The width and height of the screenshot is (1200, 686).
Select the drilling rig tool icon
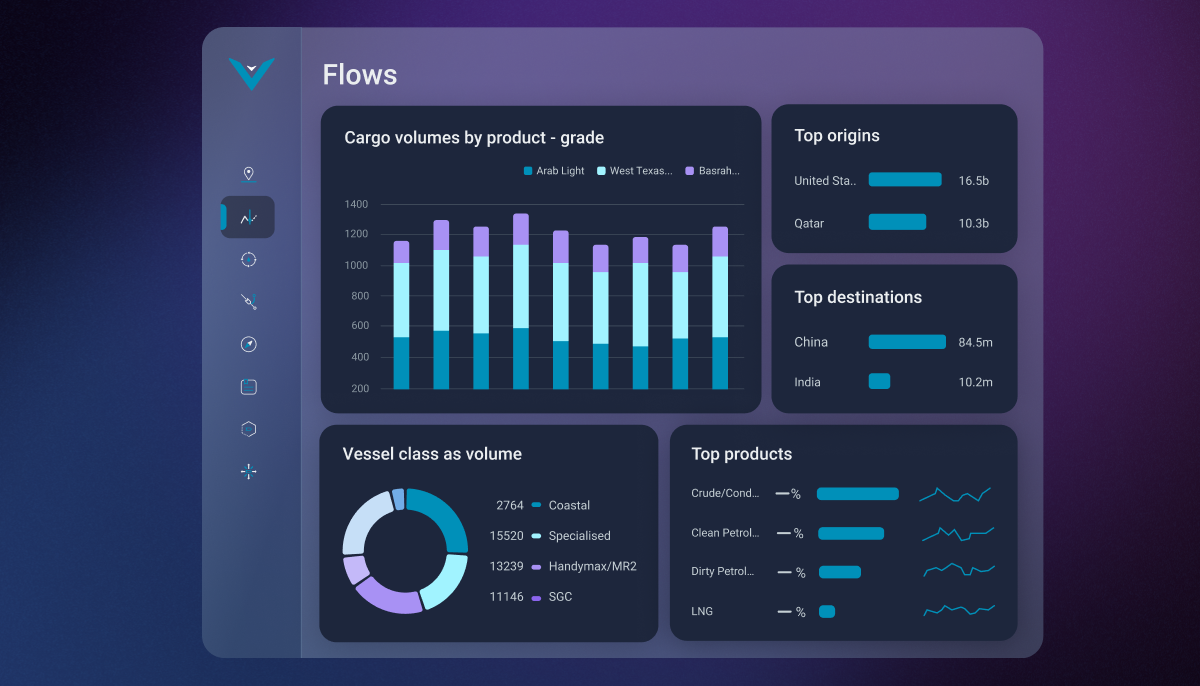(x=248, y=301)
